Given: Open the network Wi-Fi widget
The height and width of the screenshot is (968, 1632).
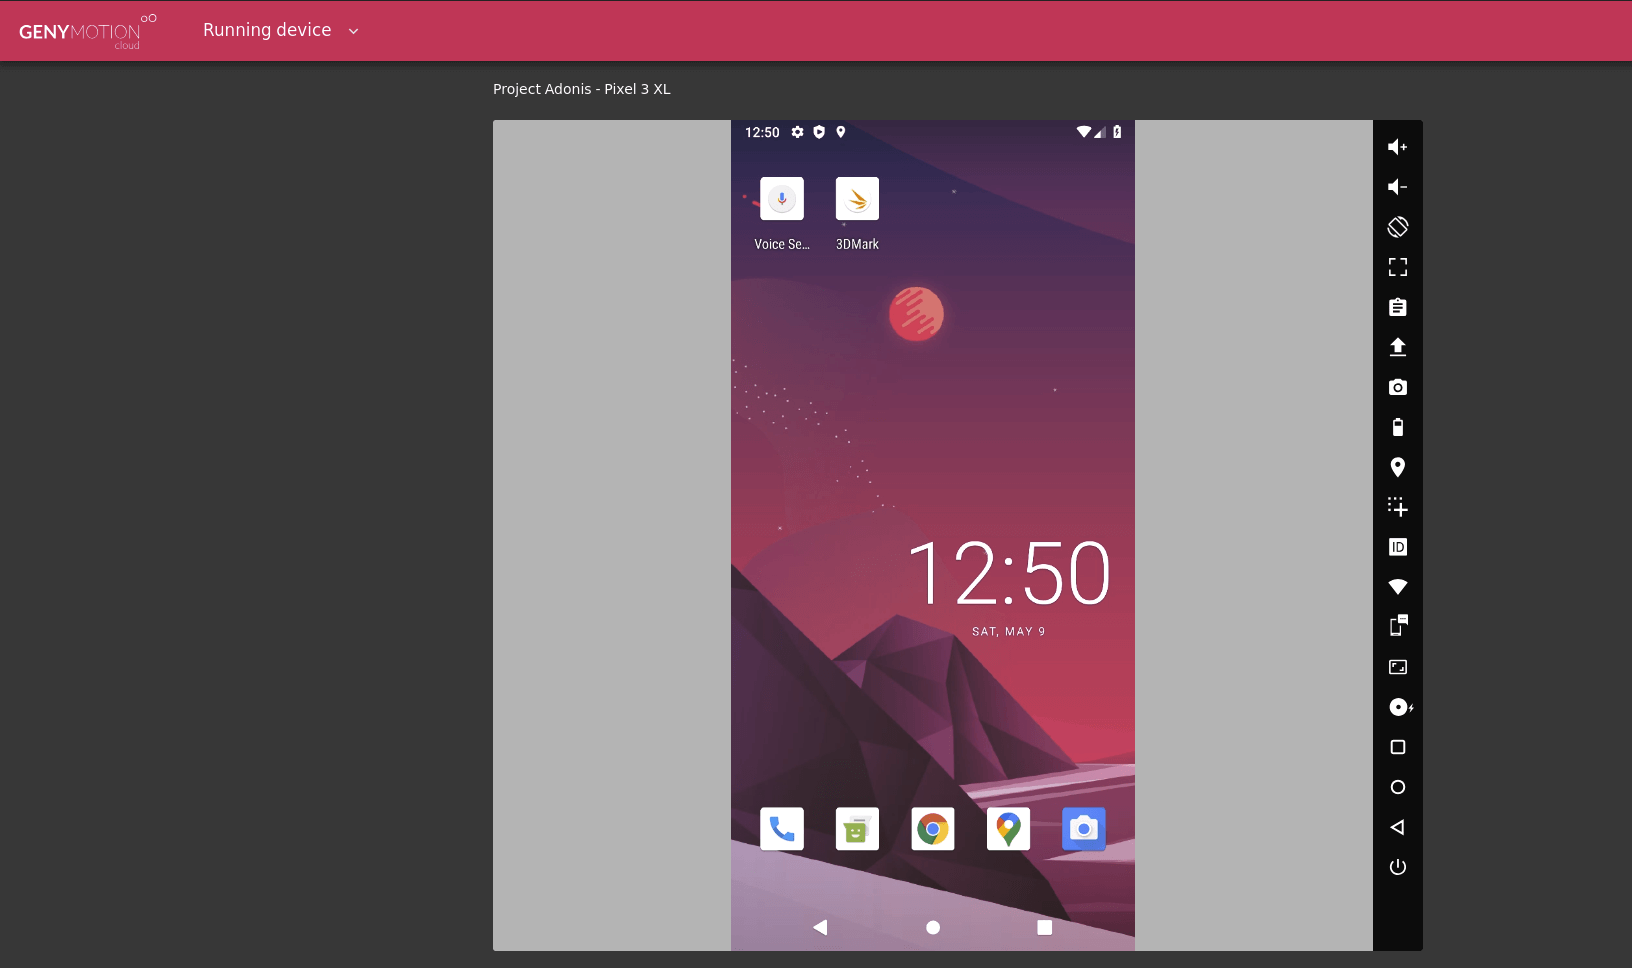Looking at the screenshot, I should [x=1397, y=587].
